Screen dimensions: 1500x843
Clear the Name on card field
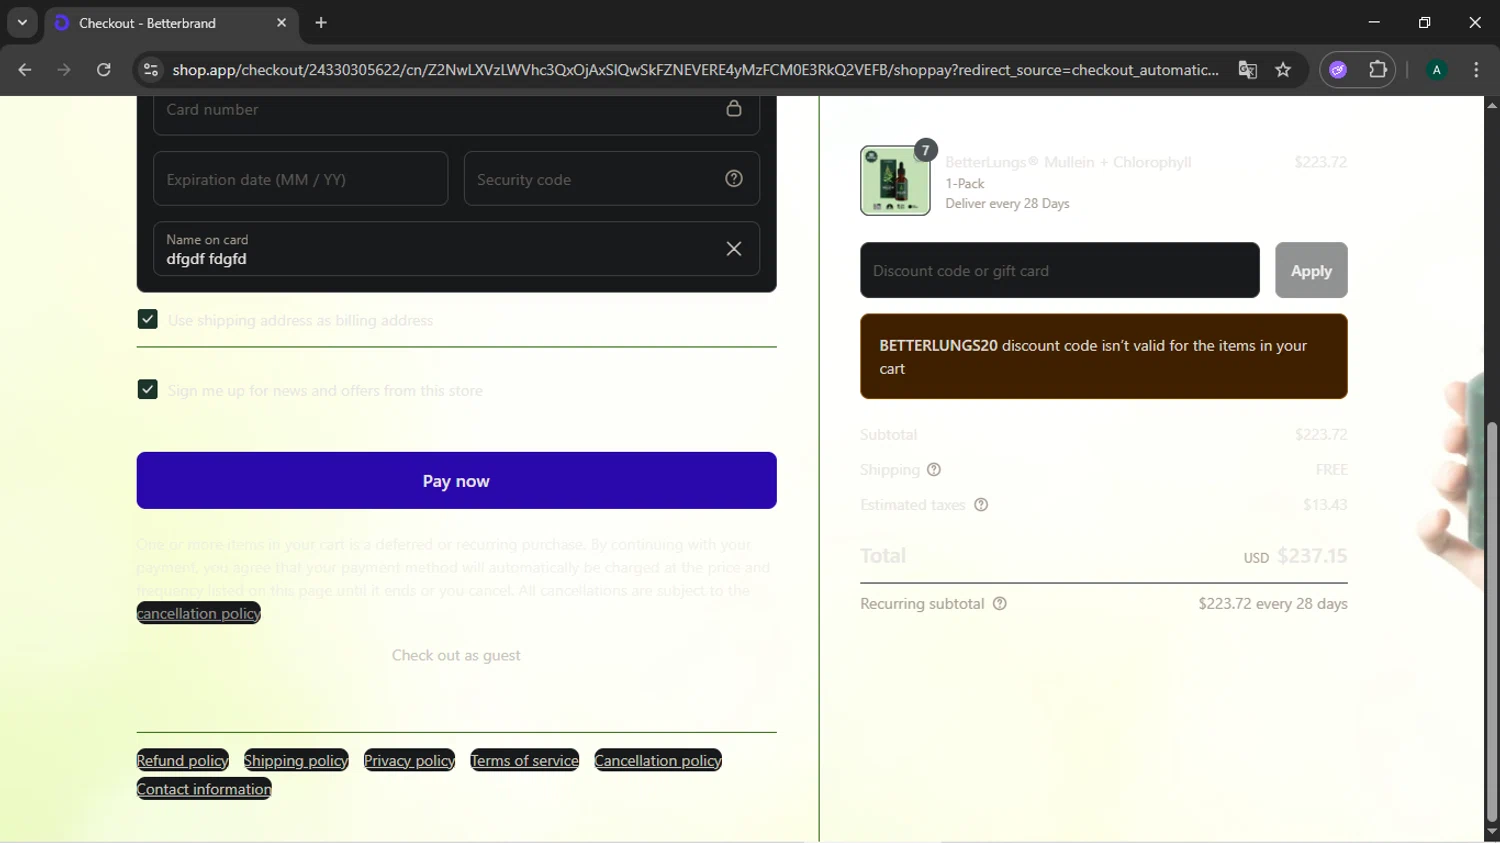coord(734,249)
